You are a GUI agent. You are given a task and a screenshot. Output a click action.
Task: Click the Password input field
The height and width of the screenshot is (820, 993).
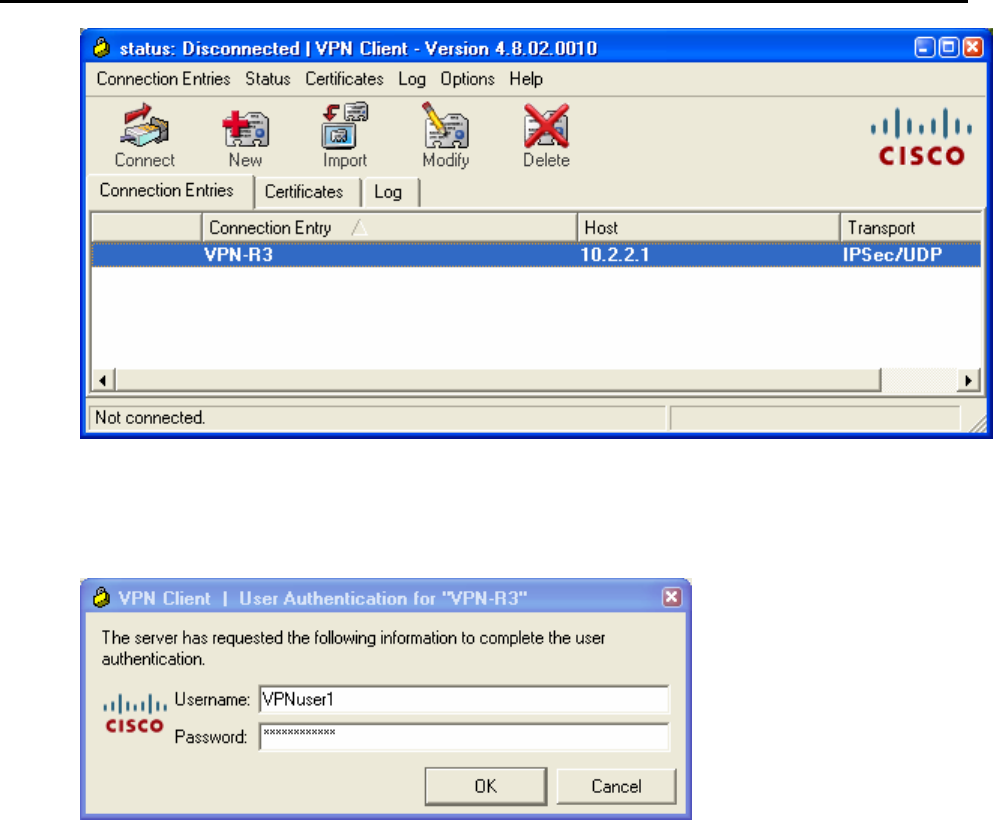coord(464,736)
